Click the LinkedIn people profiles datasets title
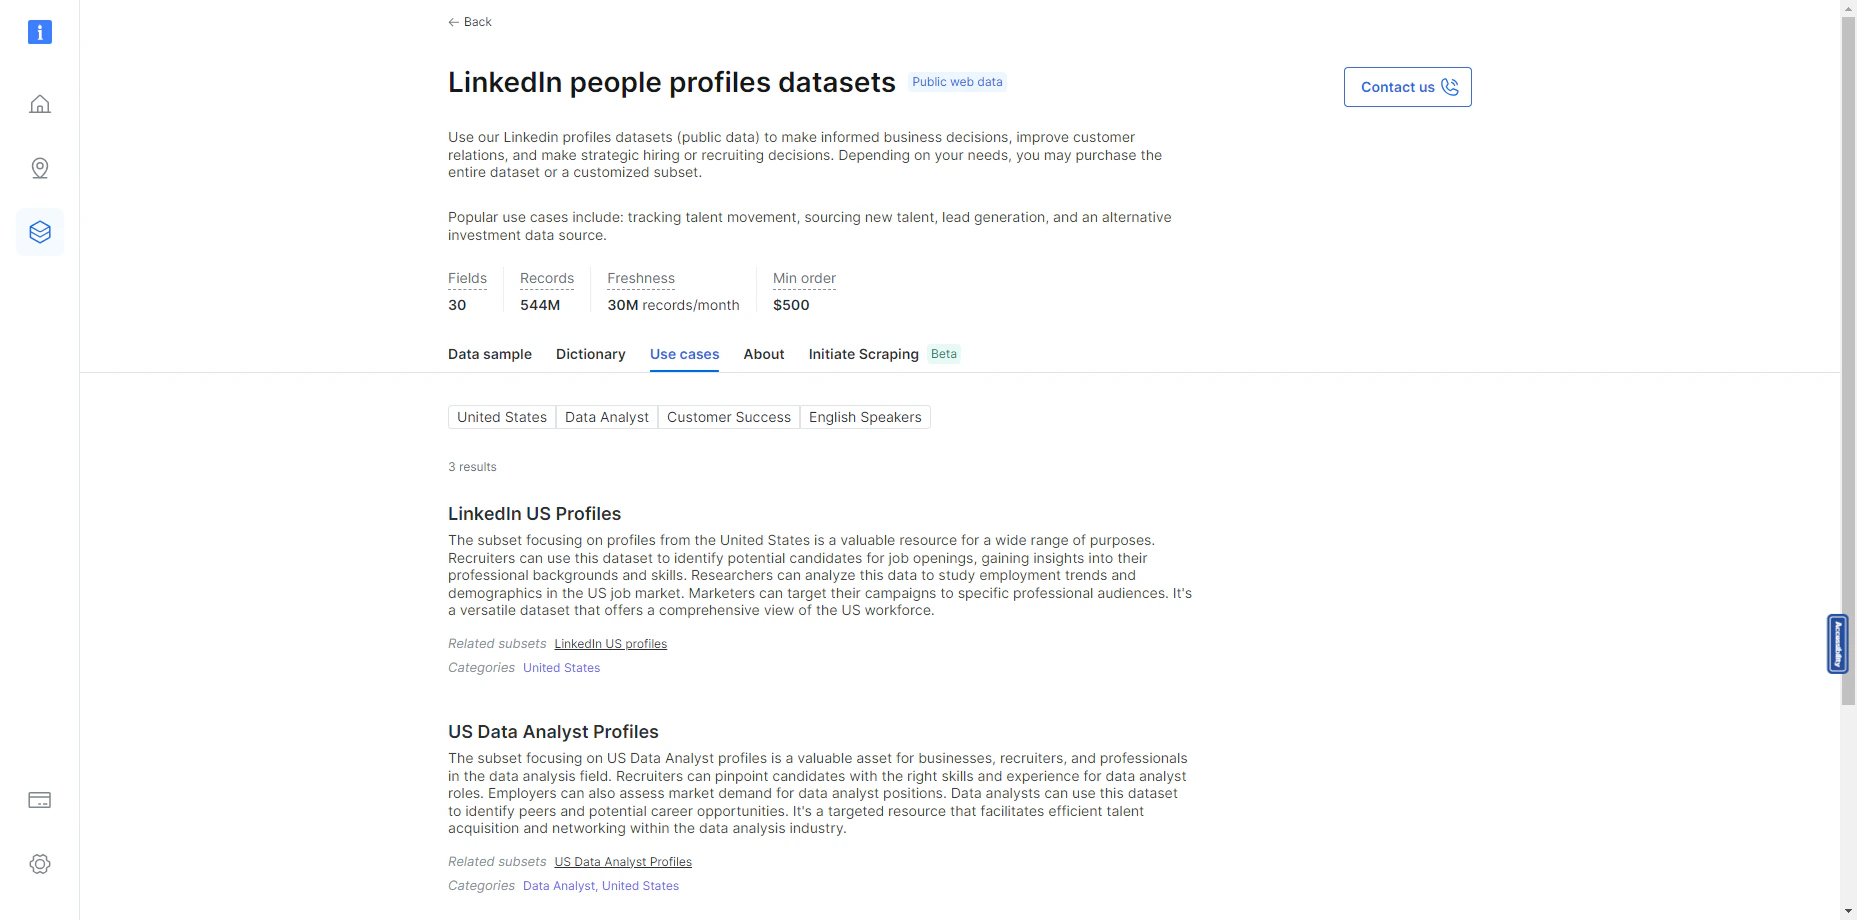The height and width of the screenshot is (920, 1857). (x=672, y=82)
